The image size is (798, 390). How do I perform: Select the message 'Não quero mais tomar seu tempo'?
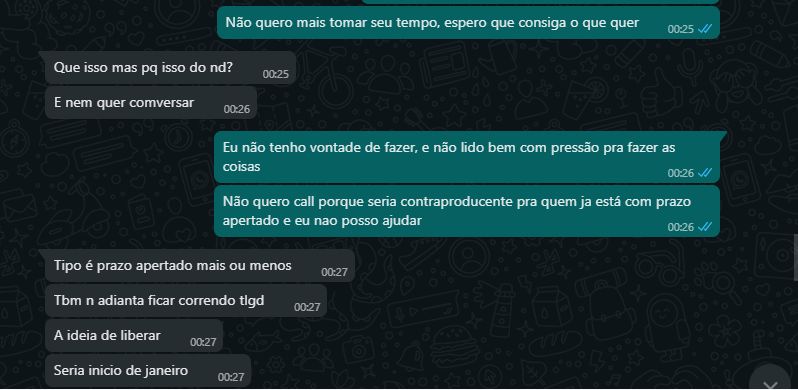tap(468, 22)
